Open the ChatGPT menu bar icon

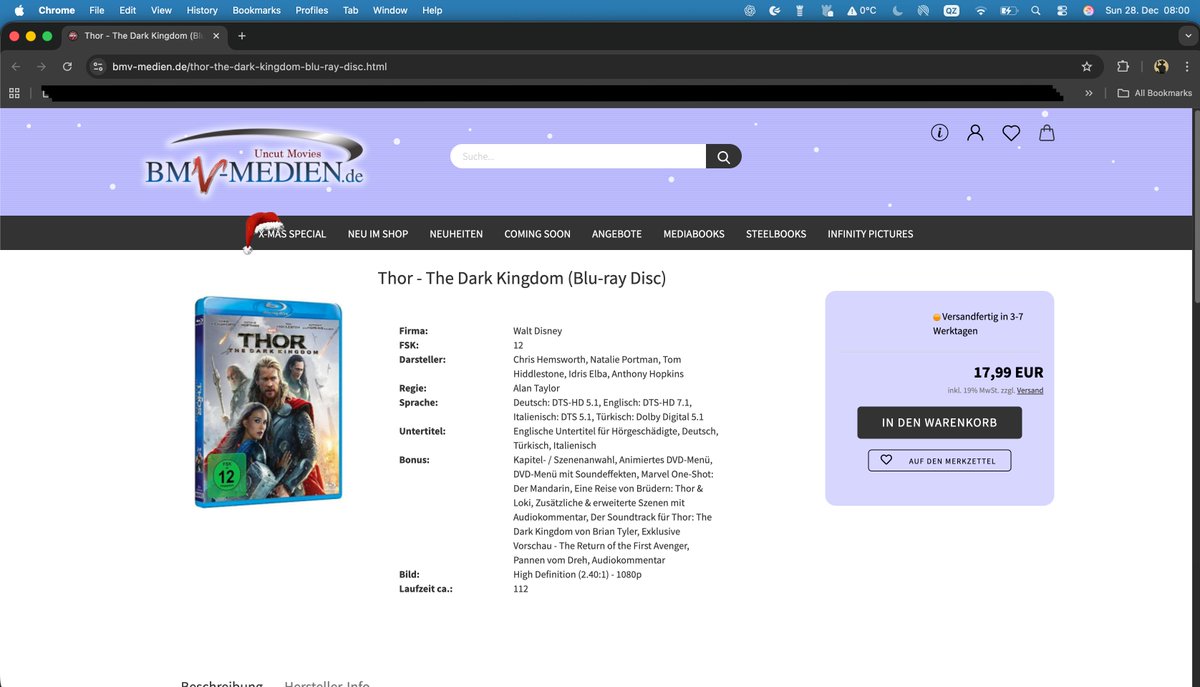(750, 10)
